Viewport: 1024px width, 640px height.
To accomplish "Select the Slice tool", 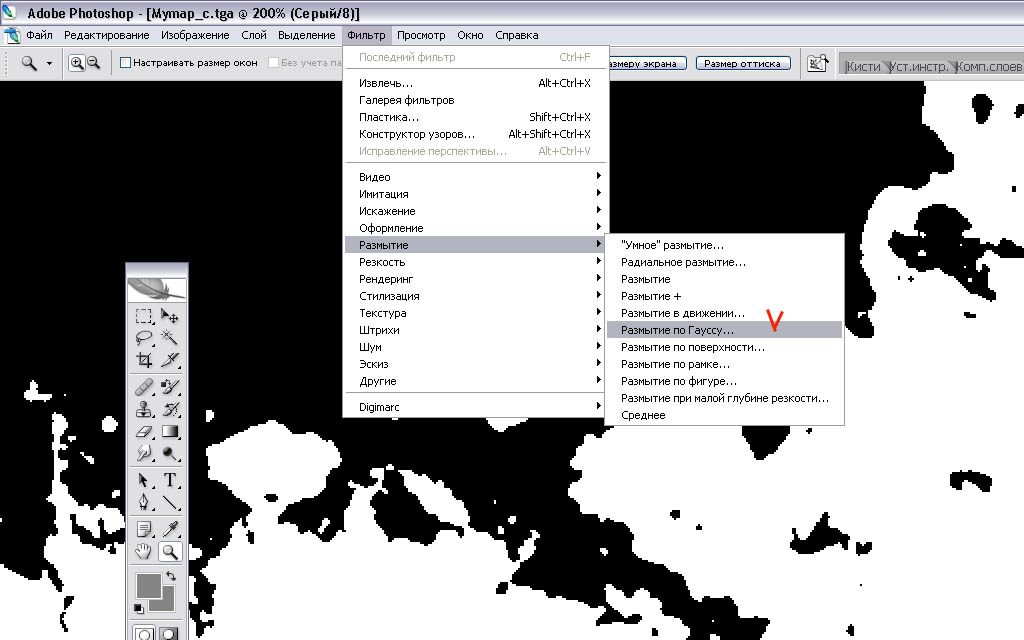I will pyautogui.click(x=170, y=360).
